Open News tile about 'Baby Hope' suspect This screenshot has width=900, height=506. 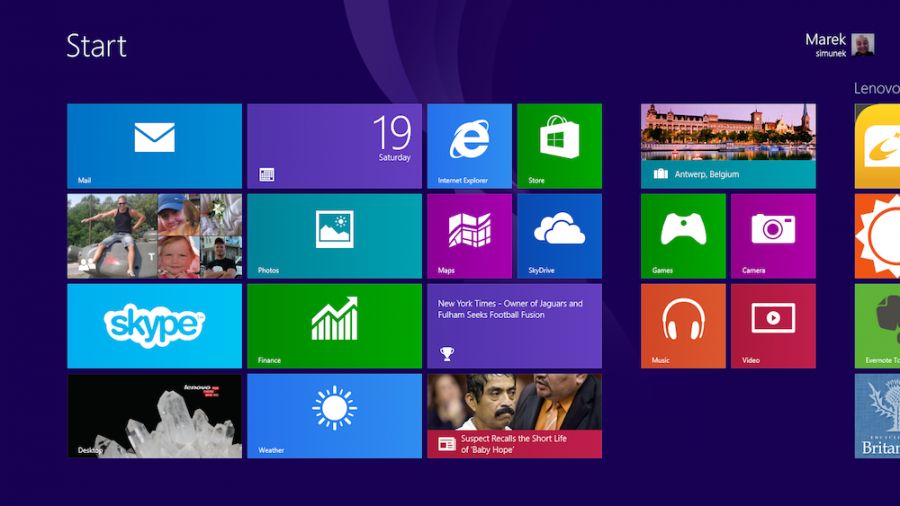[x=515, y=416]
